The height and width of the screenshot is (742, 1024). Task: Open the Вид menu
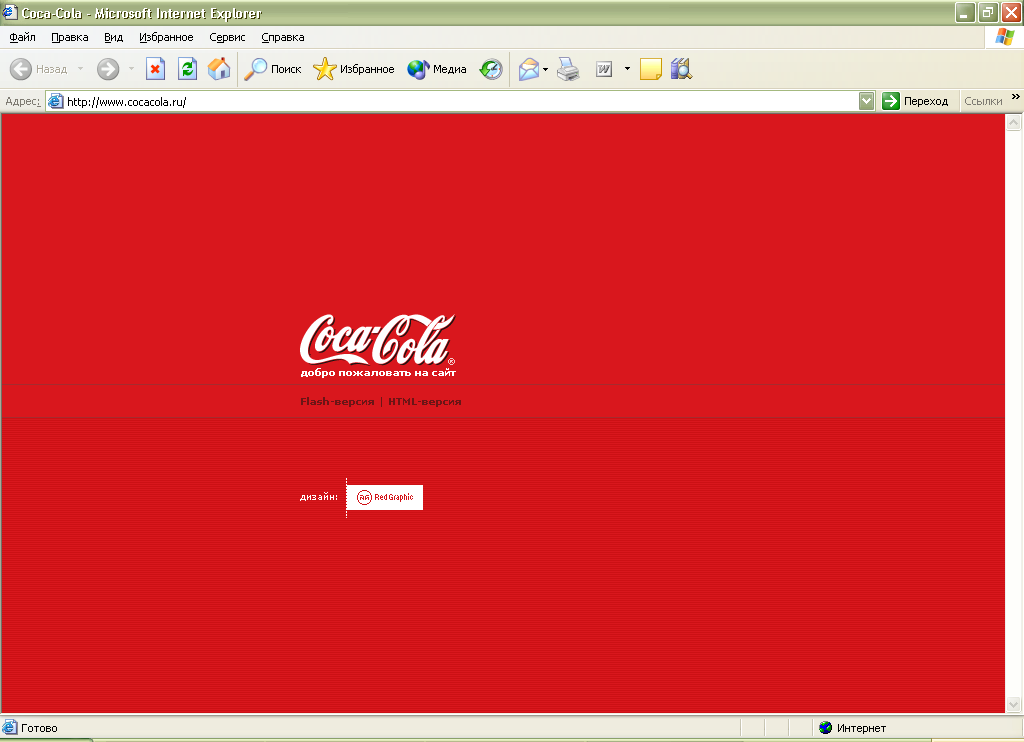click(x=114, y=37)
